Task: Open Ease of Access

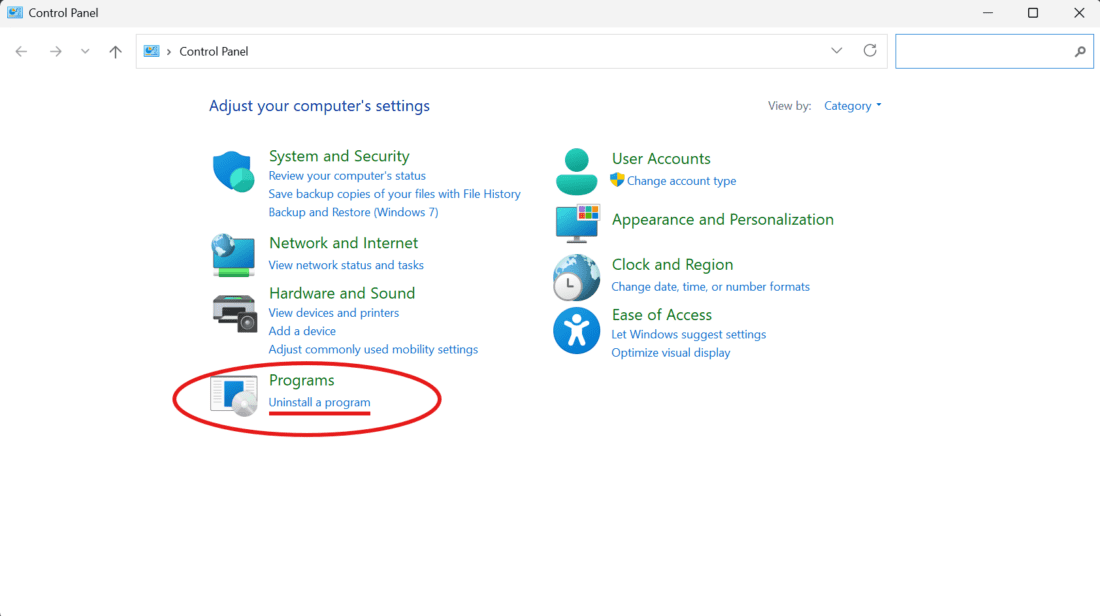Action: click(x=662, y=315)
